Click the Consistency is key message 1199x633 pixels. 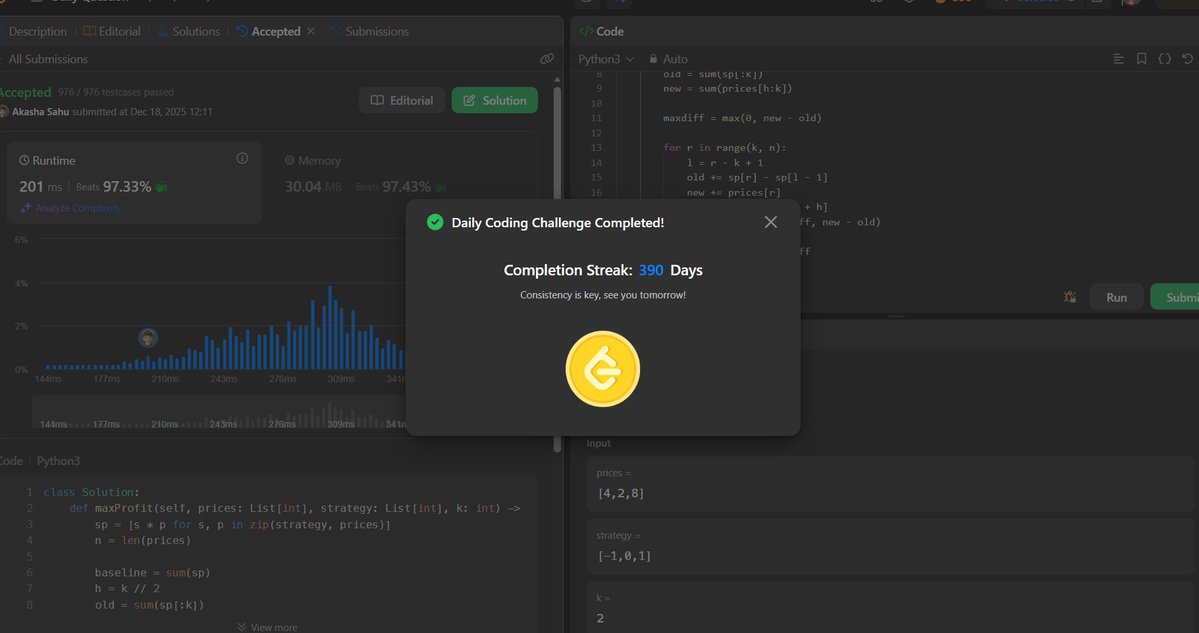click(x=603, y=295)
